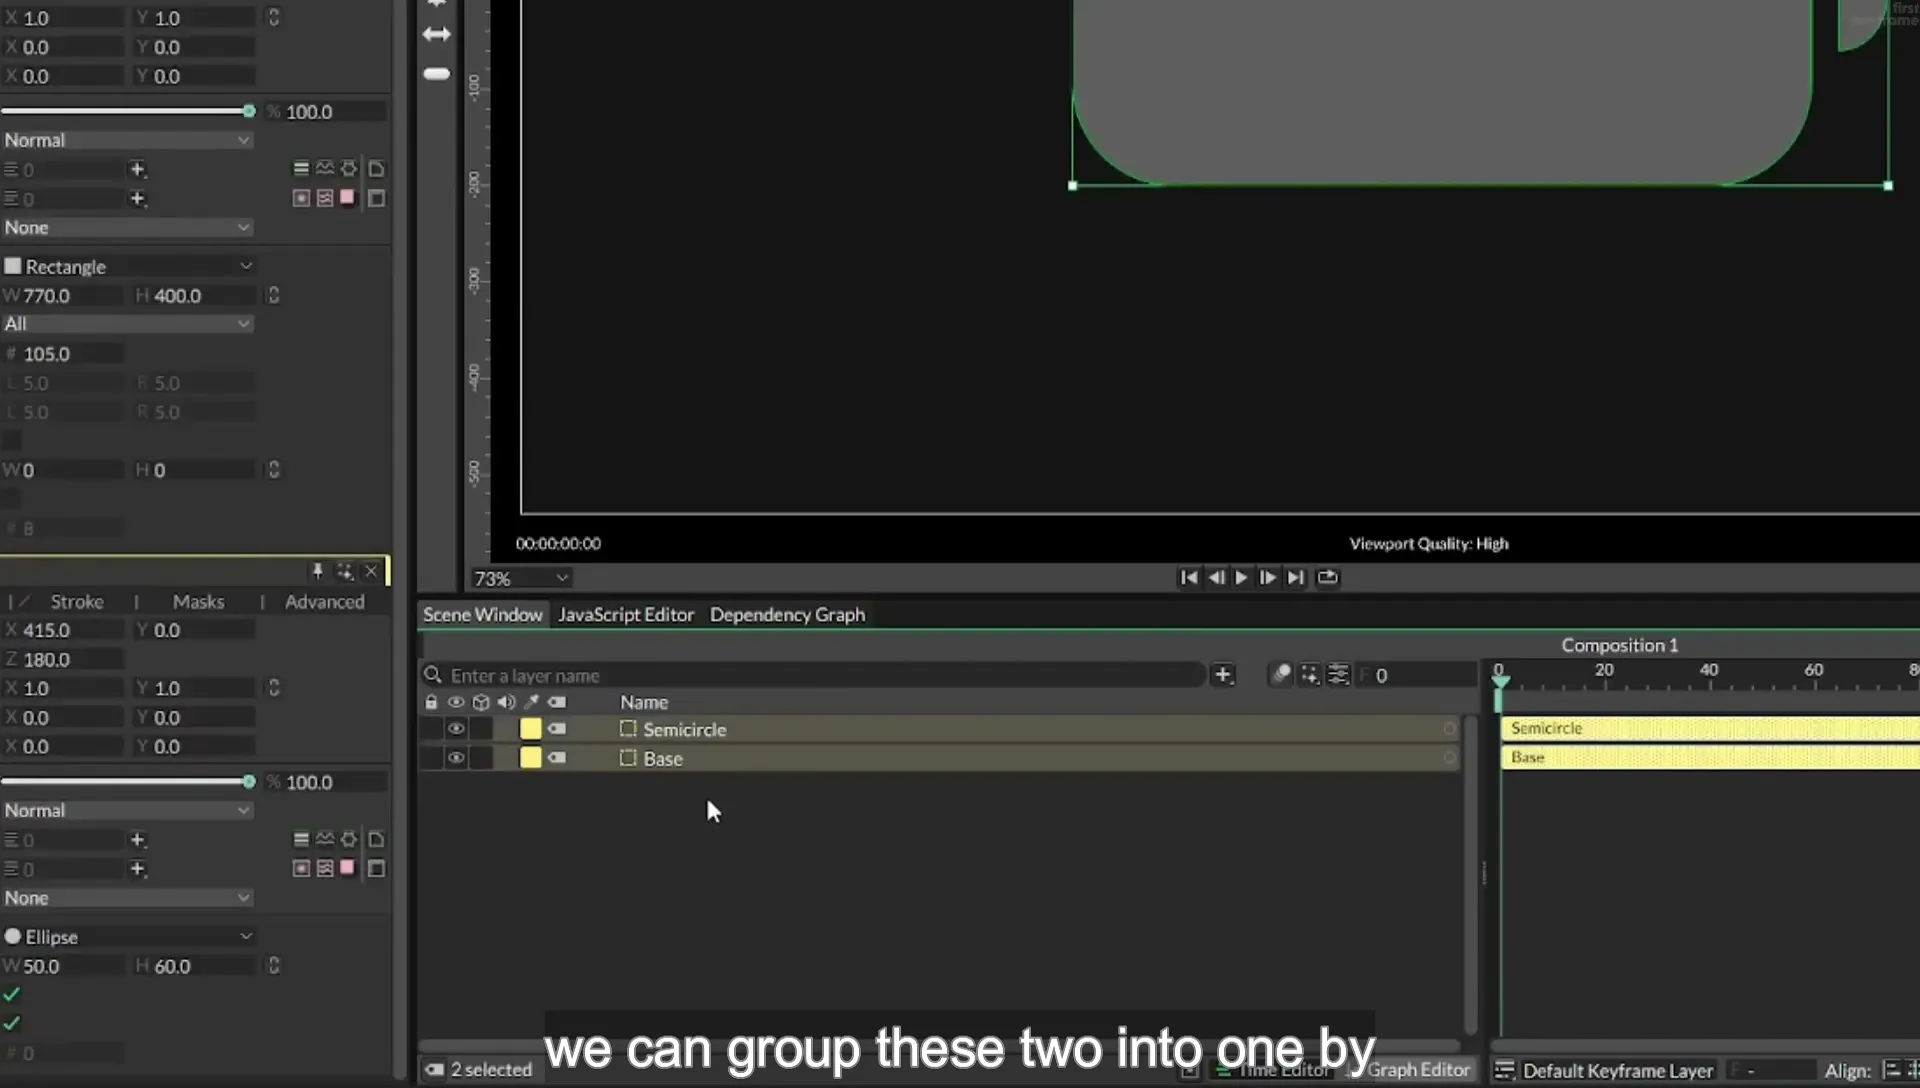The image size is (1920, 1088).
Task: Toggle visibility of Base layer
Action: pyautogui.click(x=456, y=758)
